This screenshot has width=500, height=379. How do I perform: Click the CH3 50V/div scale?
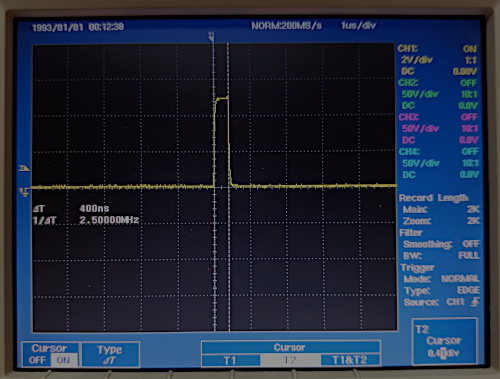(421, 129)
